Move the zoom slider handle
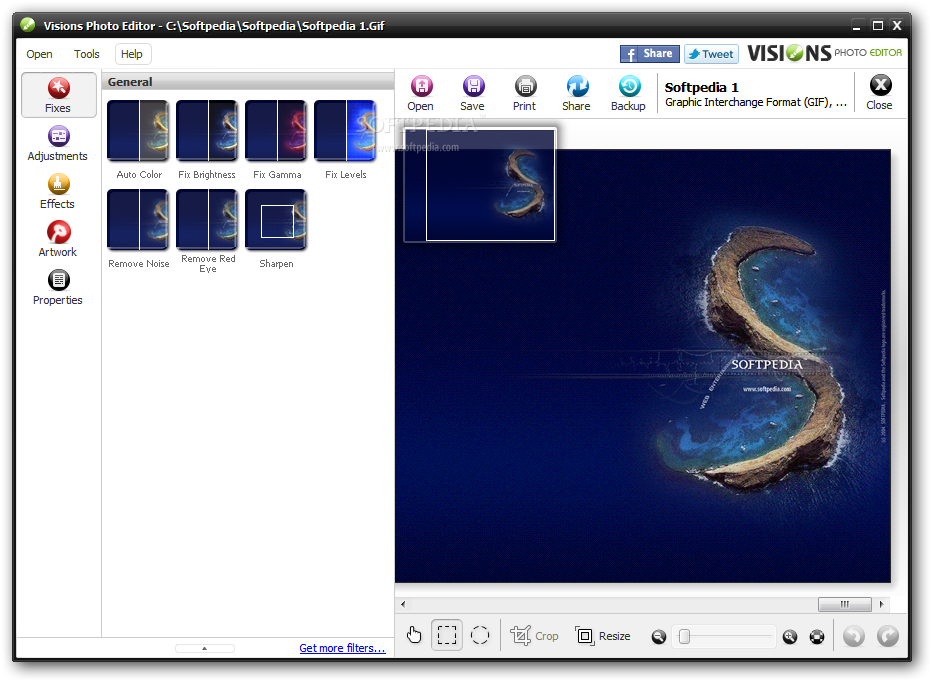 (x=684, y=637)
